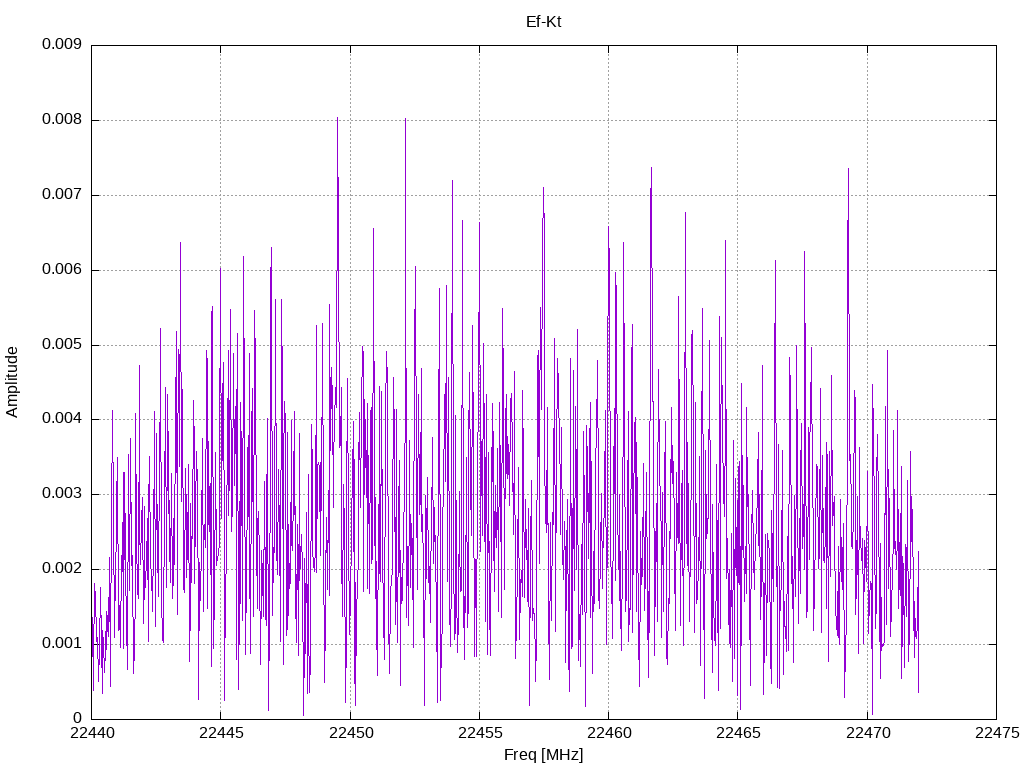This screenshot has width=1024, height=768.
Task: Click the x-axis tick value 22450
Action: [x=351, y=733]
